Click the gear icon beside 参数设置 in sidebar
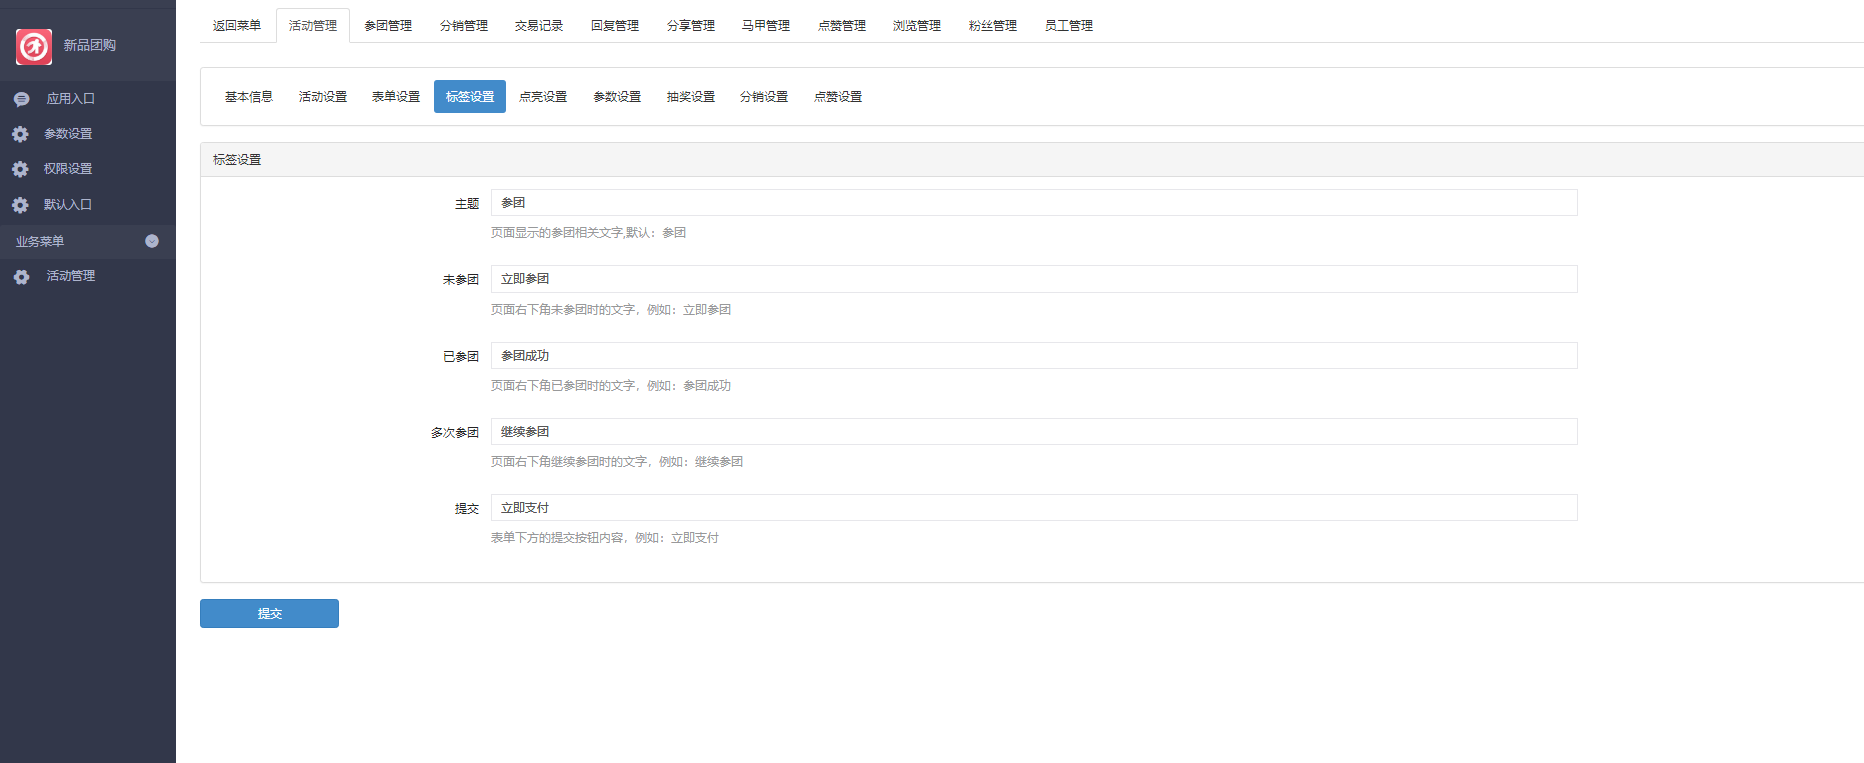The width and height of the screenshot is (1864, 763). (20, 134)
